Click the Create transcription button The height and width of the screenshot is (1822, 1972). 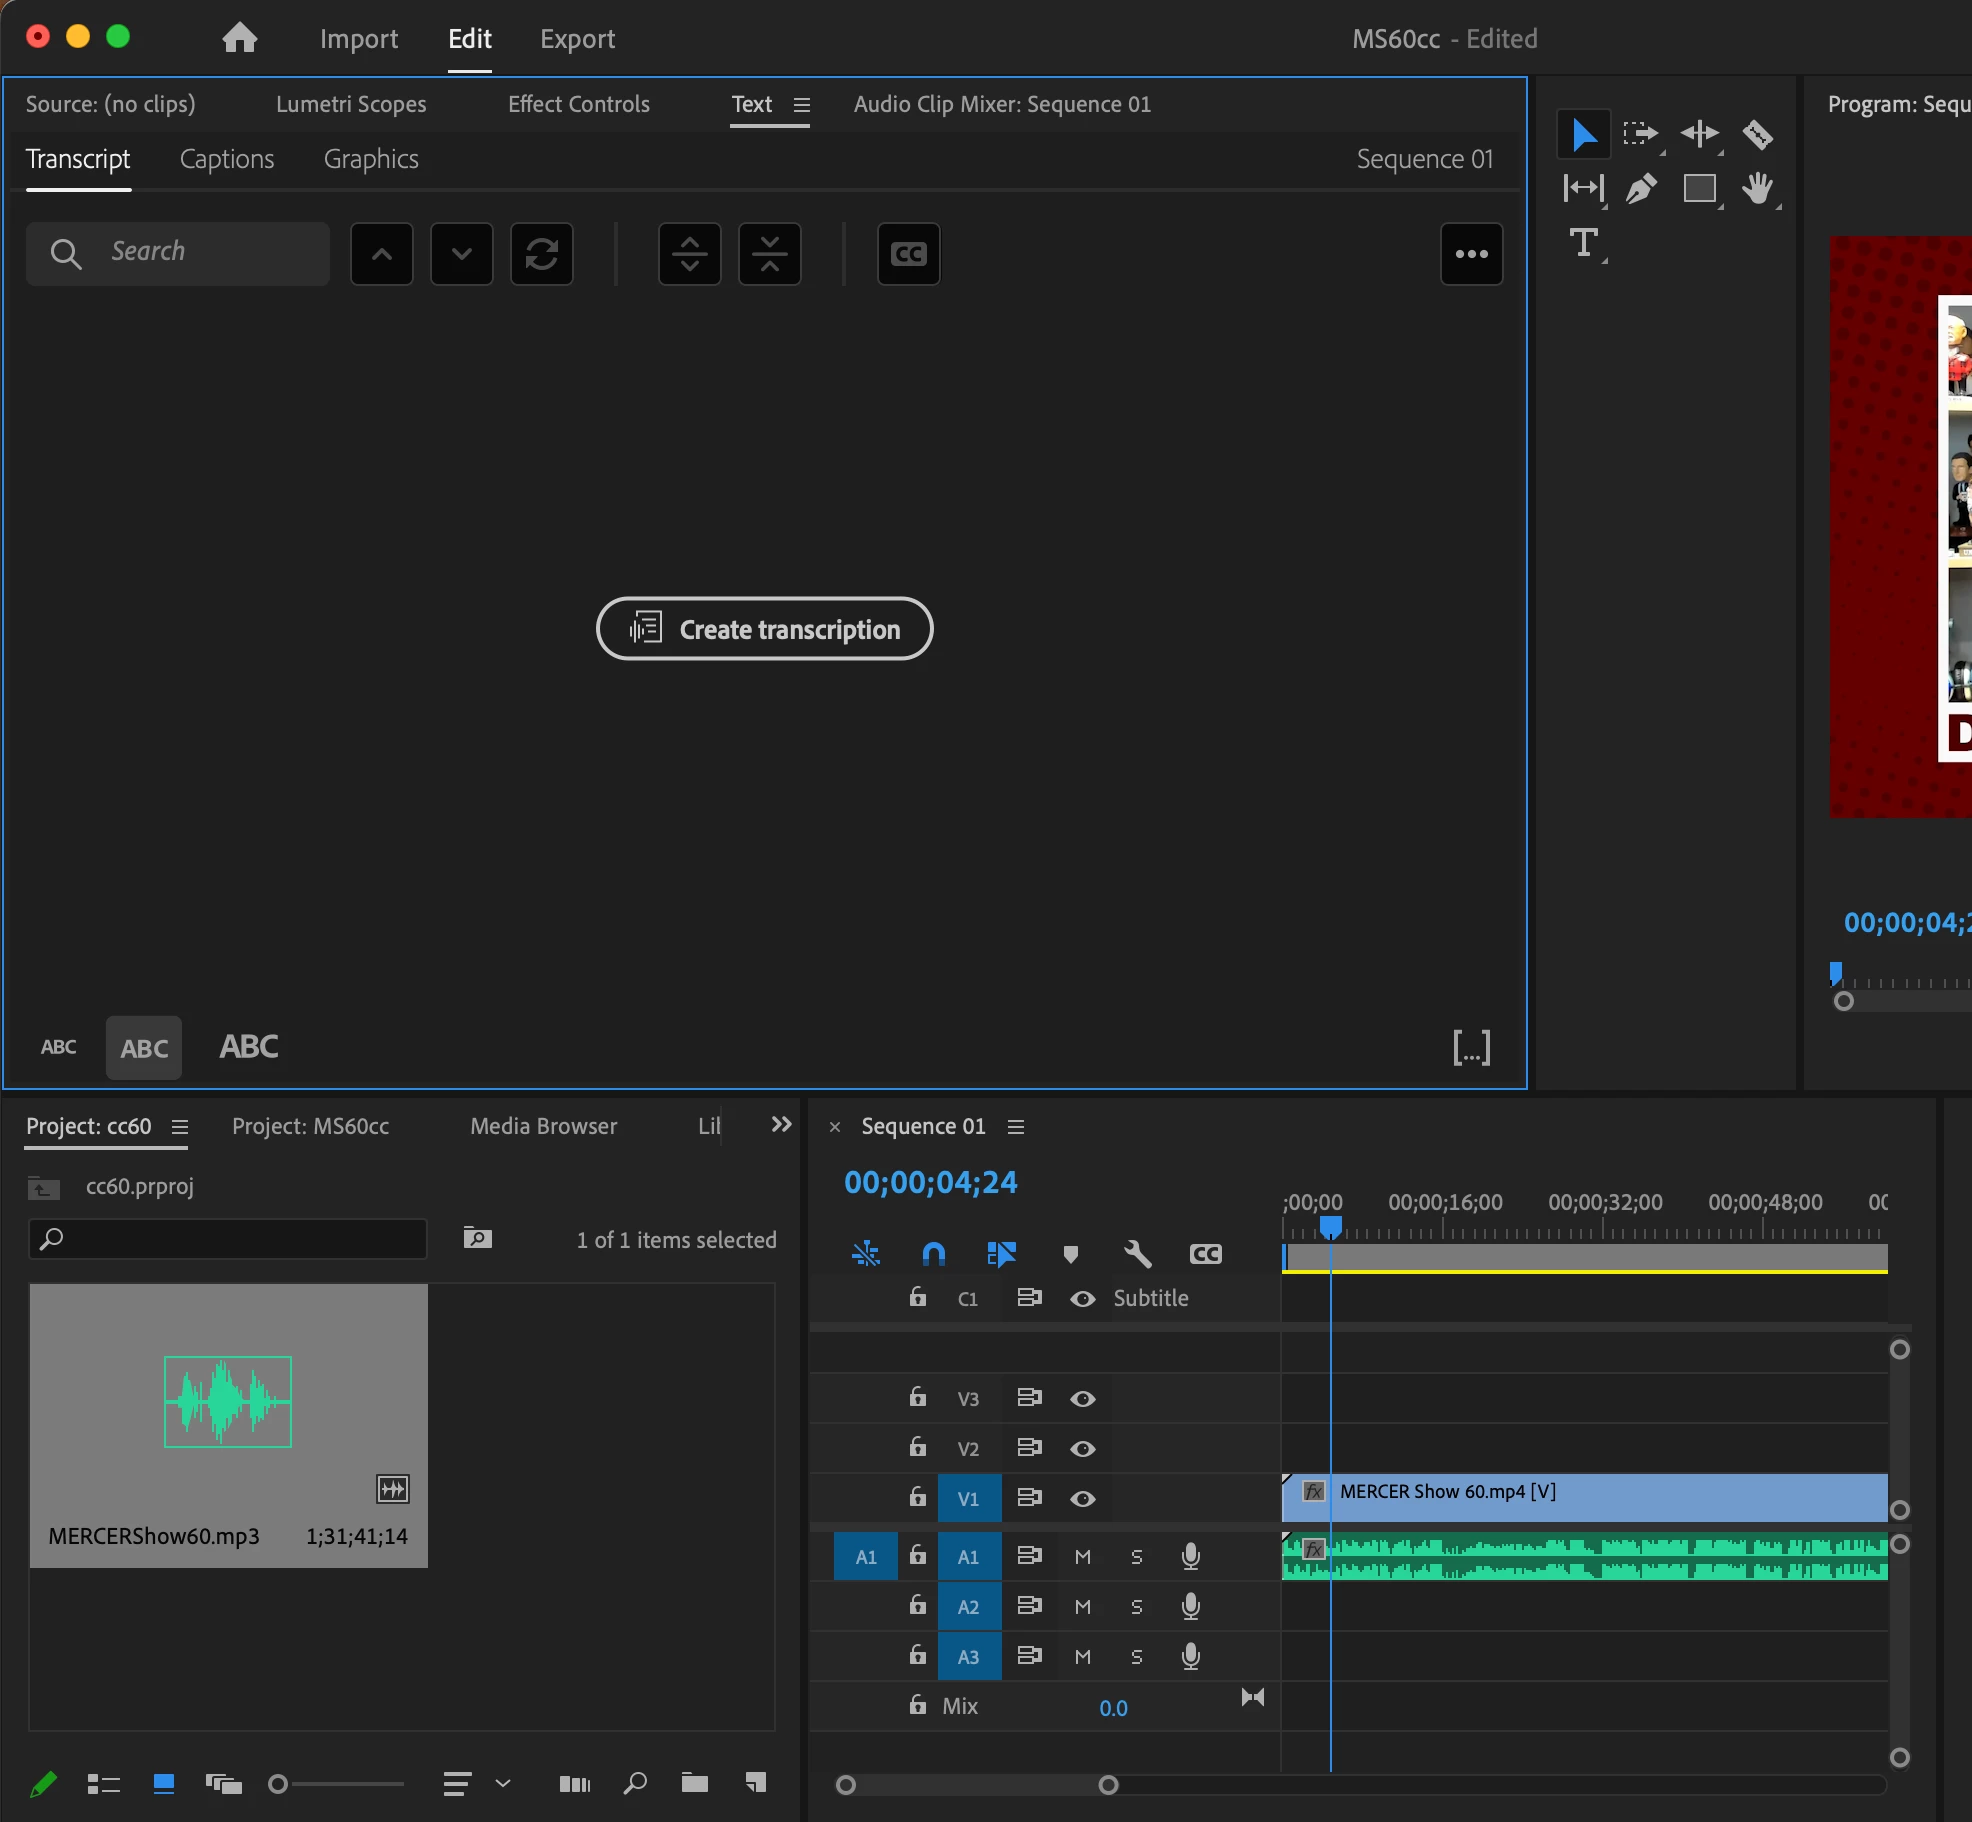tap(764, 629)
